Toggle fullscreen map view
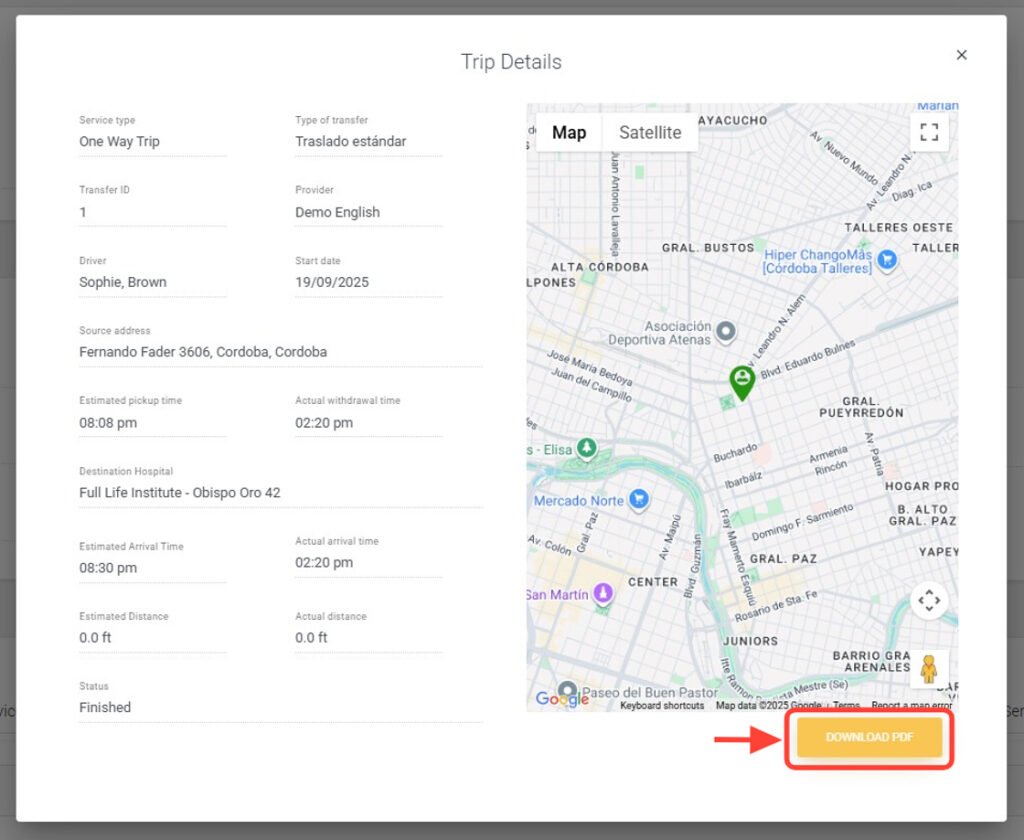This screenshot has width=1024, height=840. 929,132
